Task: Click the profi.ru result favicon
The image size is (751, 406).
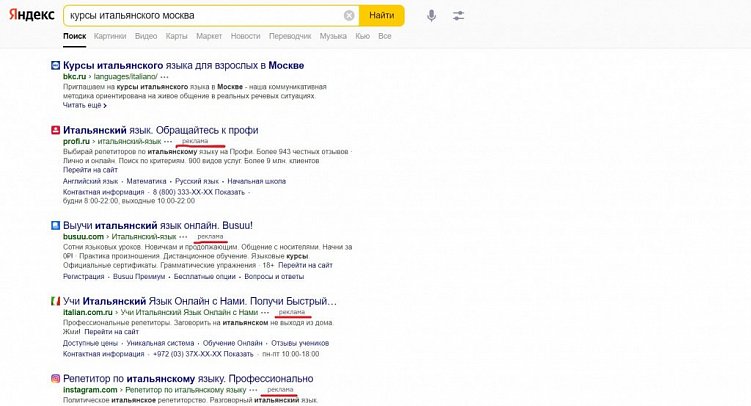Action: pos(56,130)
